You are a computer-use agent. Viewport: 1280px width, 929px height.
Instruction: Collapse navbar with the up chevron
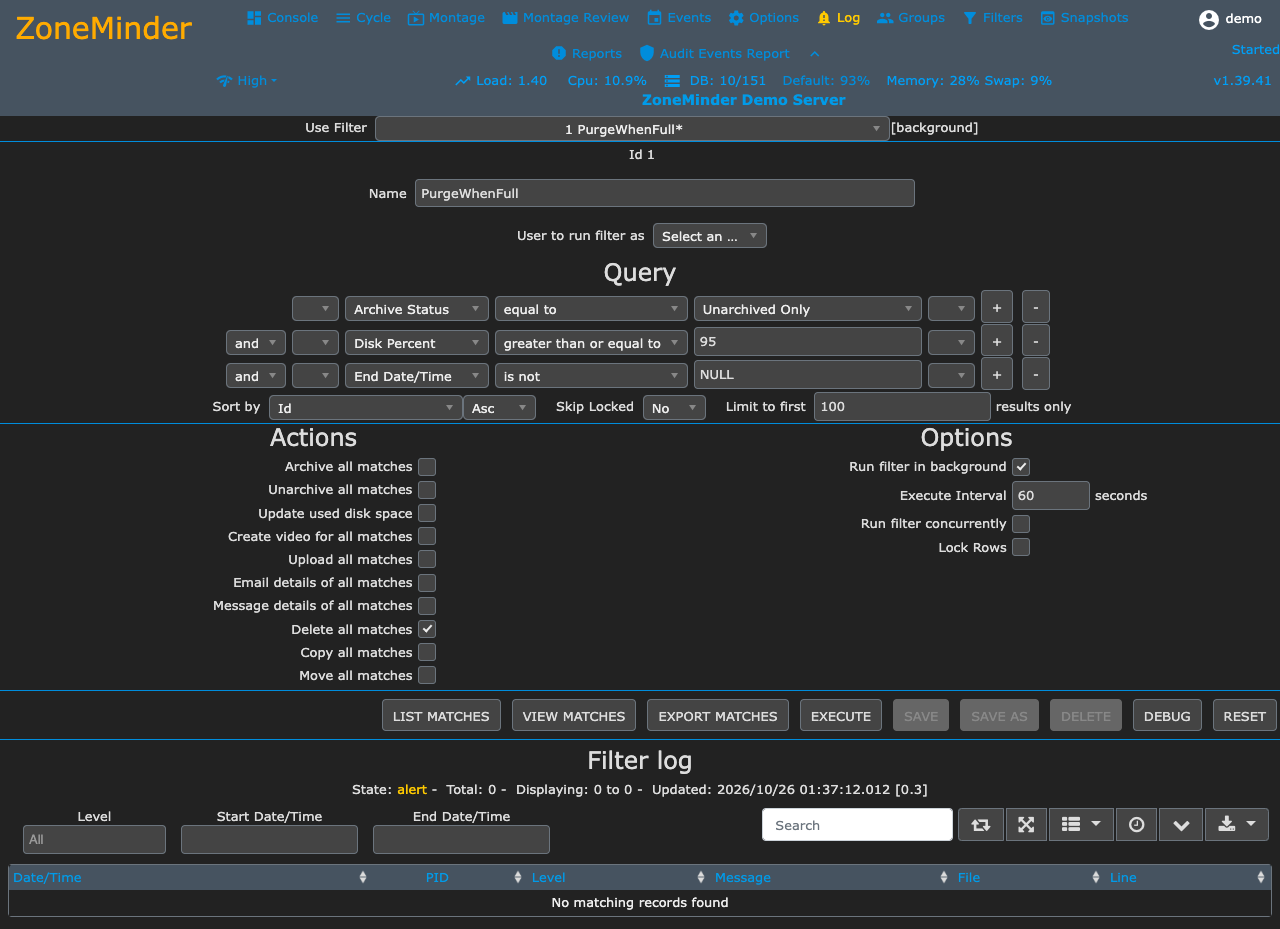tap(815, 54)
